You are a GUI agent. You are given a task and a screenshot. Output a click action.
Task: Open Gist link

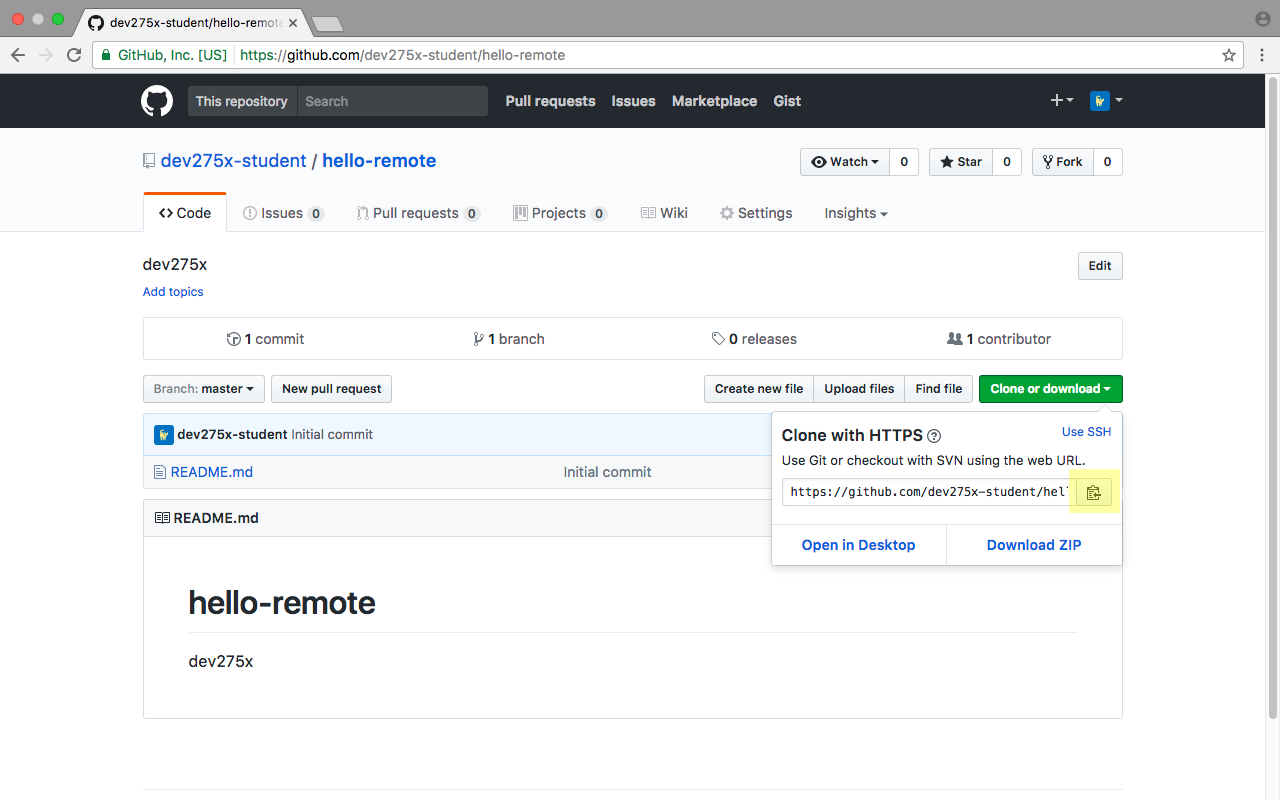787,101
